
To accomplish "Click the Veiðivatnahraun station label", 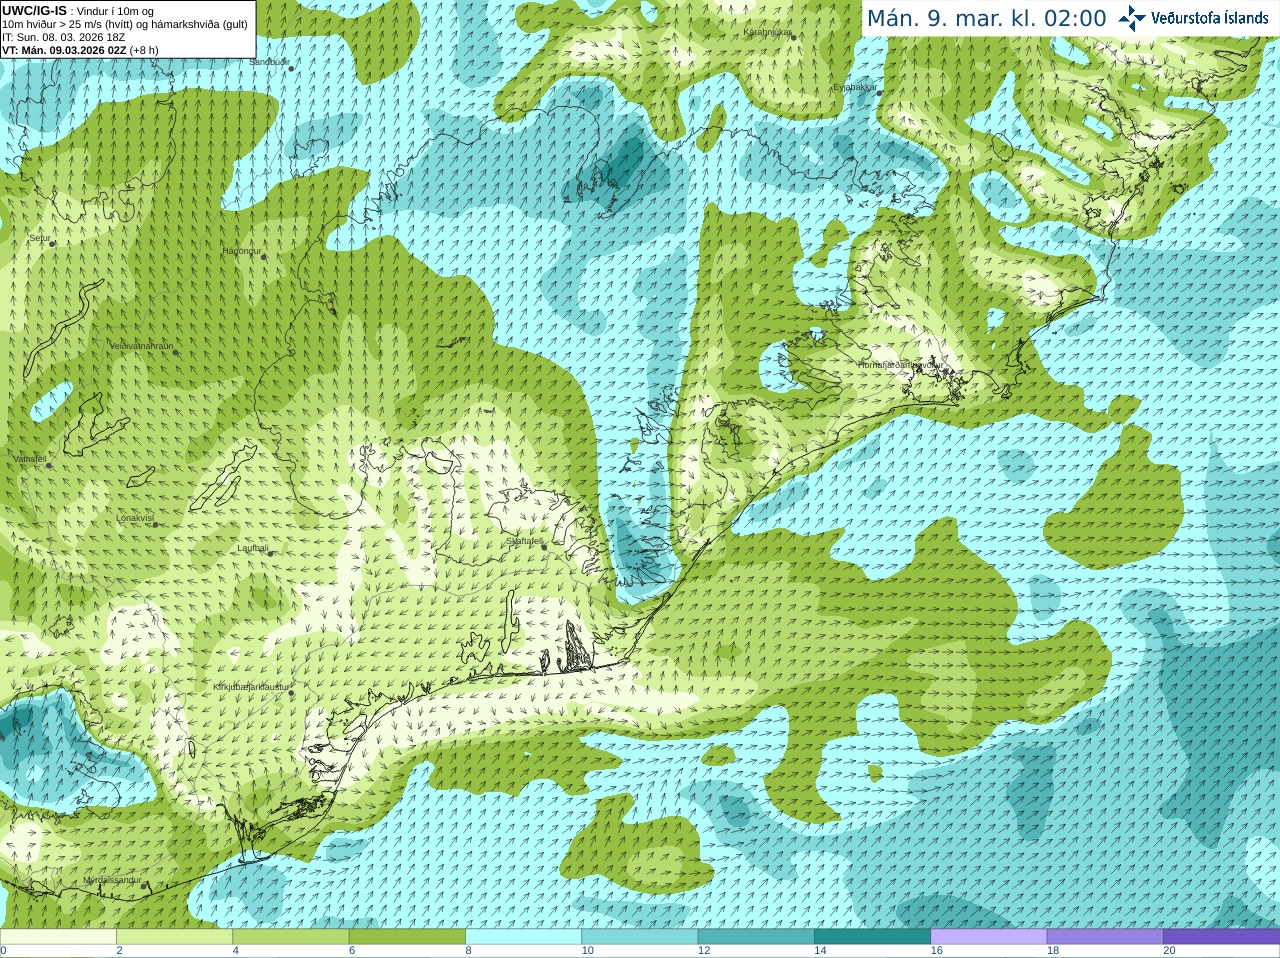I will tap(141, 346).
